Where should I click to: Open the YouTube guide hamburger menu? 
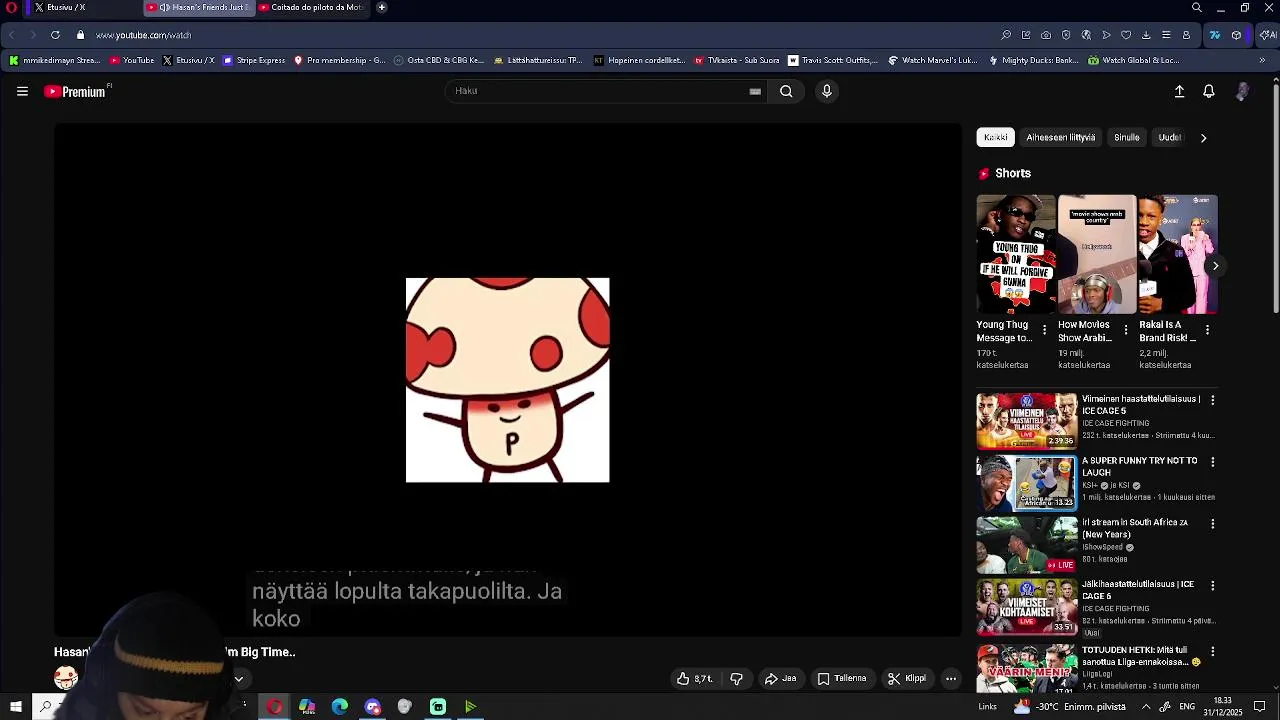[x=22, y=91]
